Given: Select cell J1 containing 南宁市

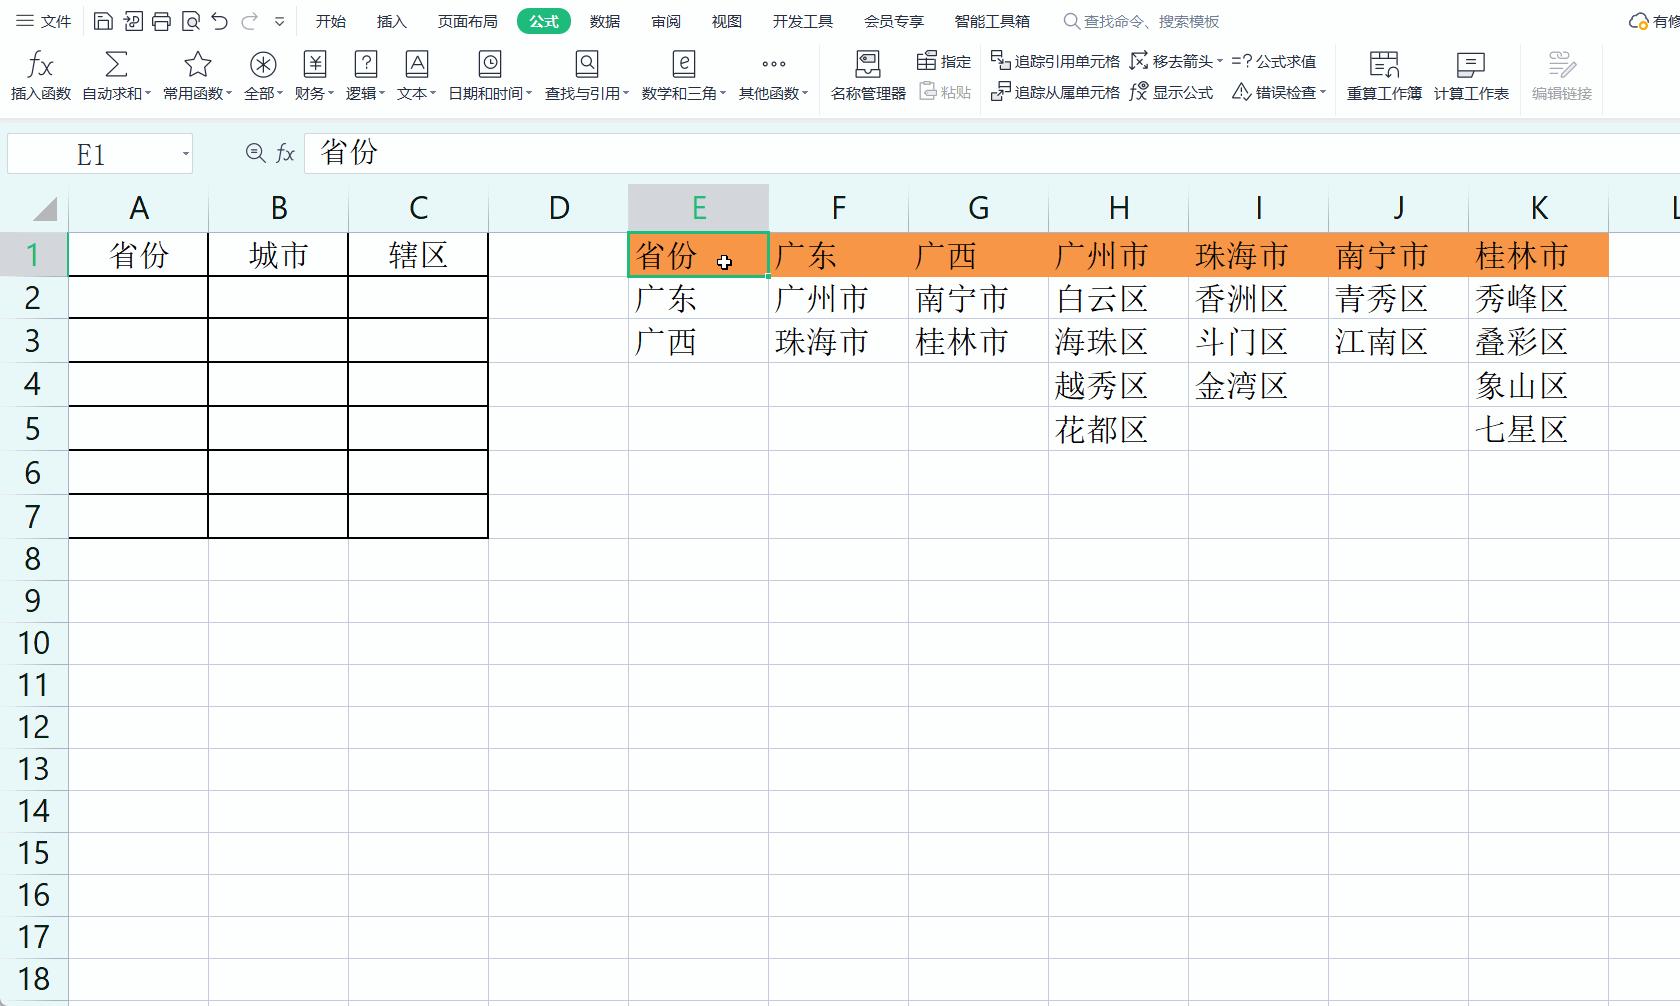Looking at the screenshot, I should click(1399, 255).
